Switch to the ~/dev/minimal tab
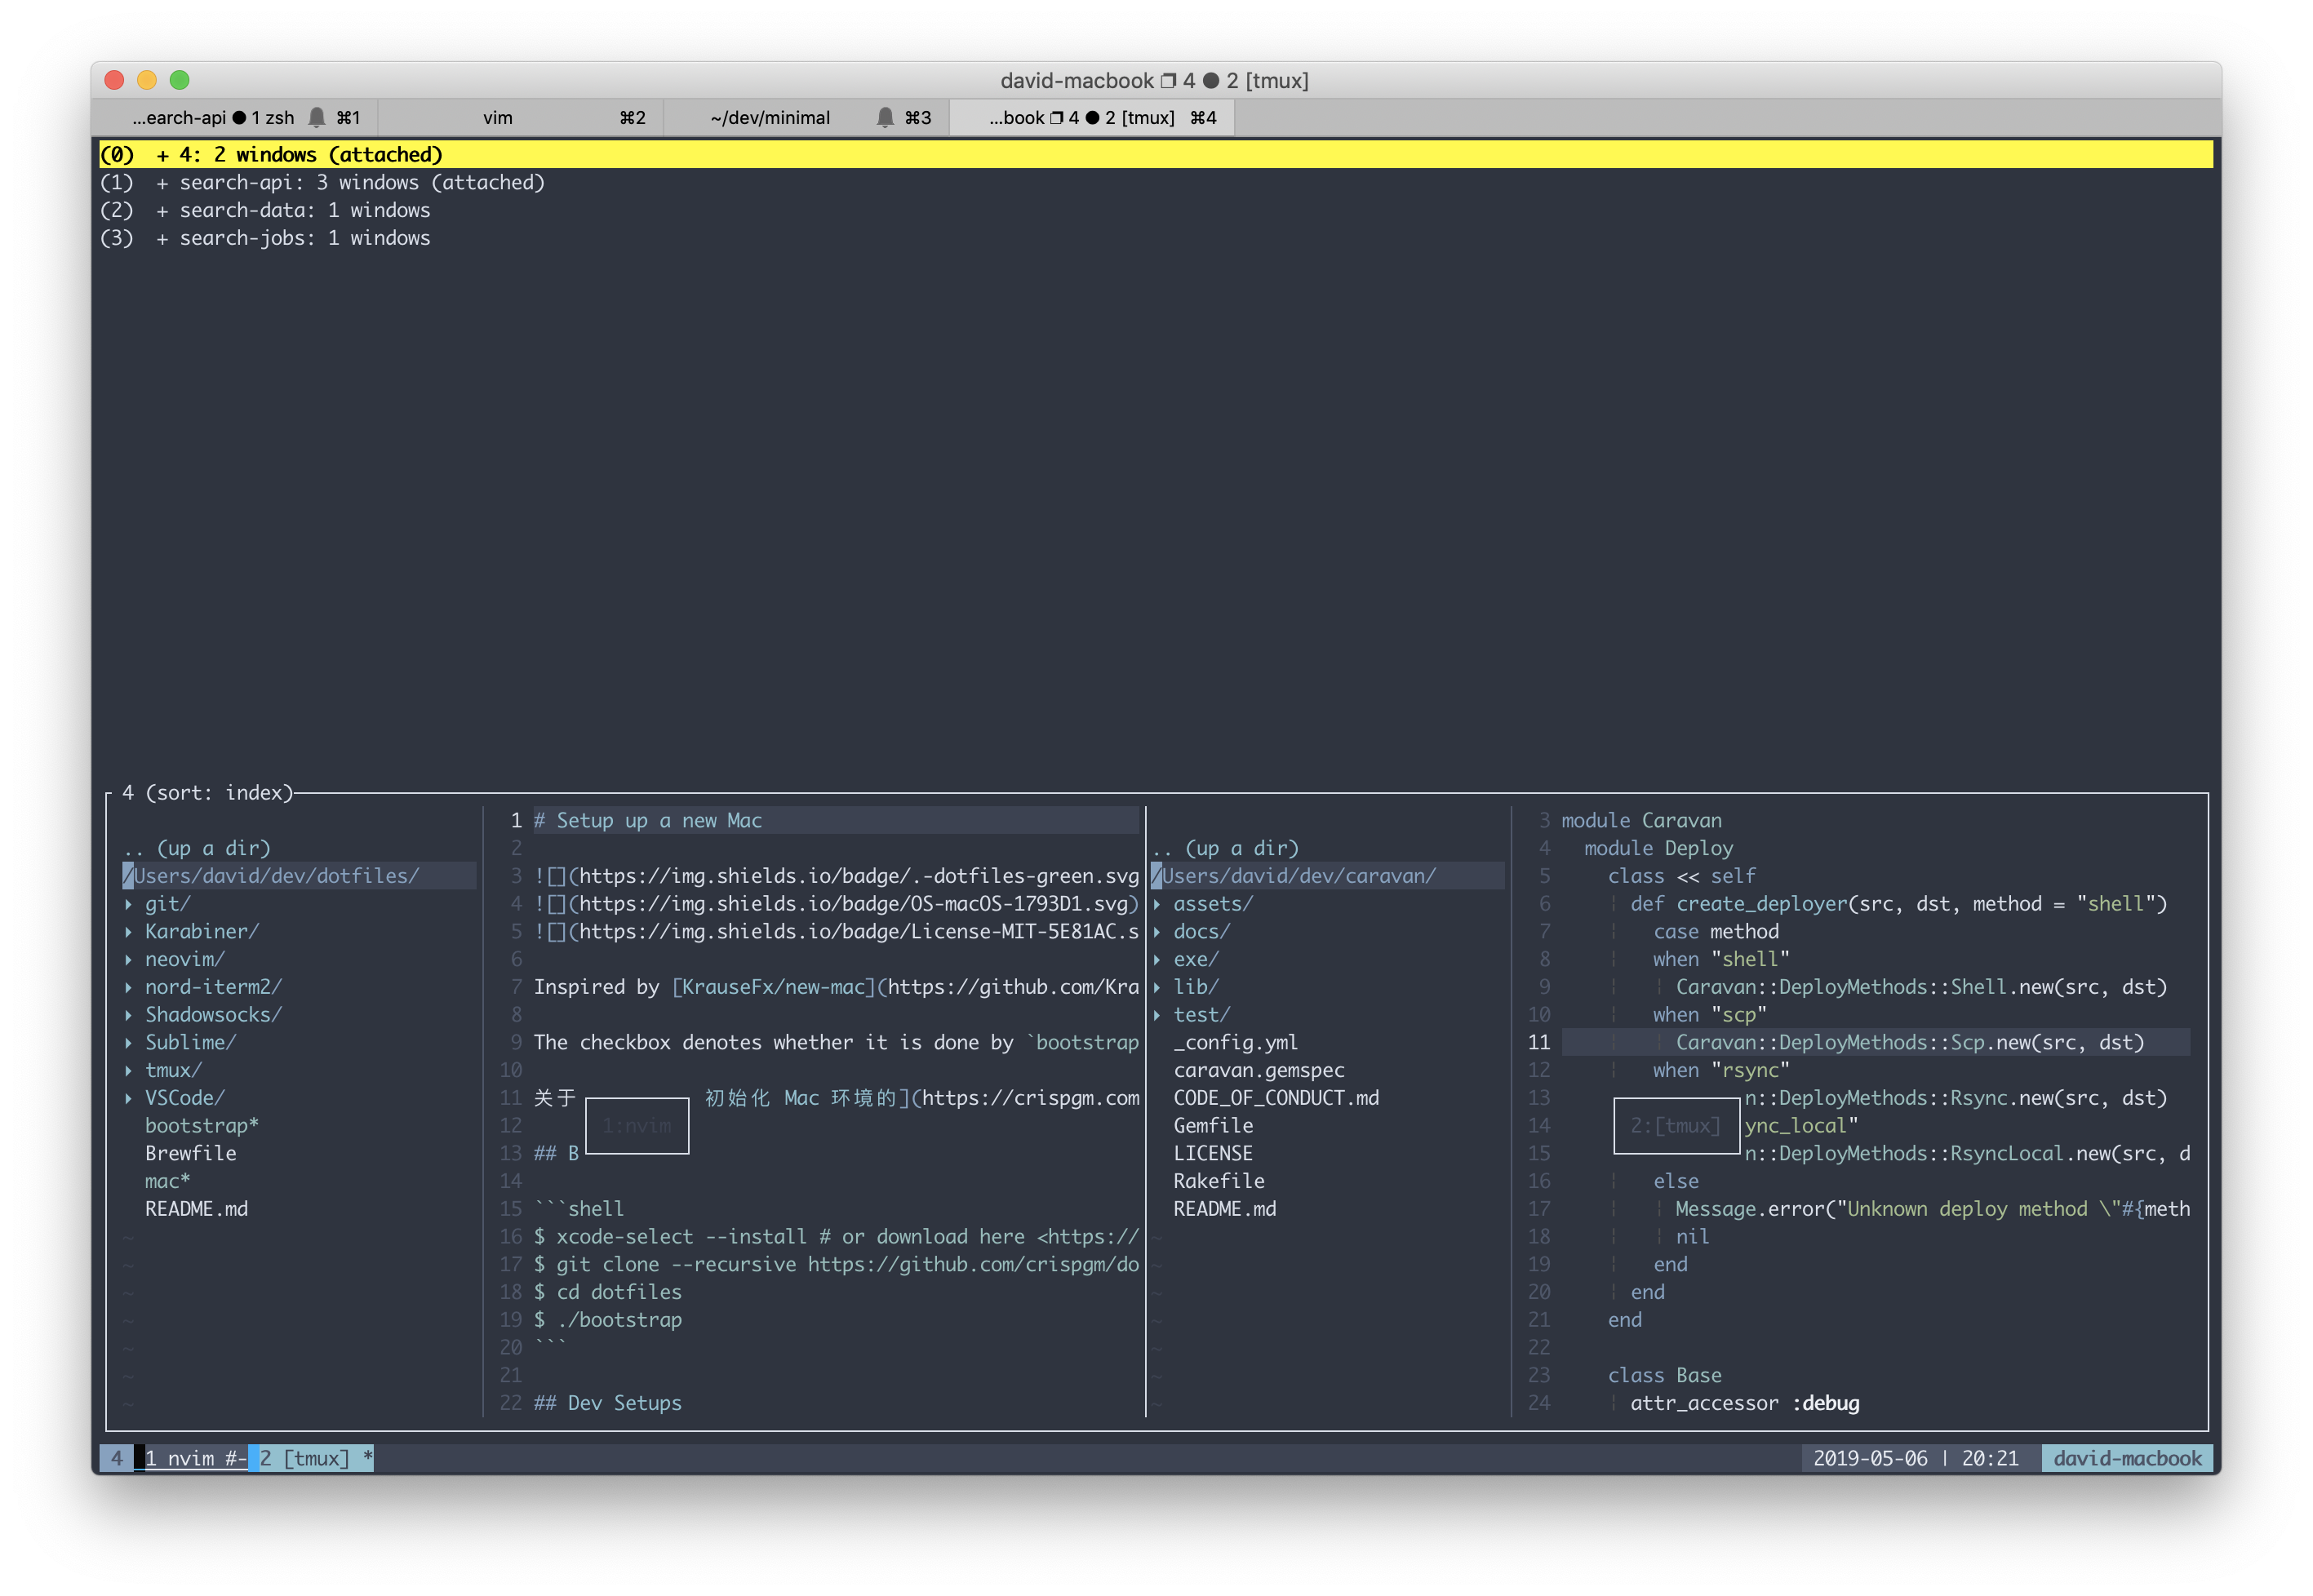2313x1596 pixels. (x=805, y=117)
